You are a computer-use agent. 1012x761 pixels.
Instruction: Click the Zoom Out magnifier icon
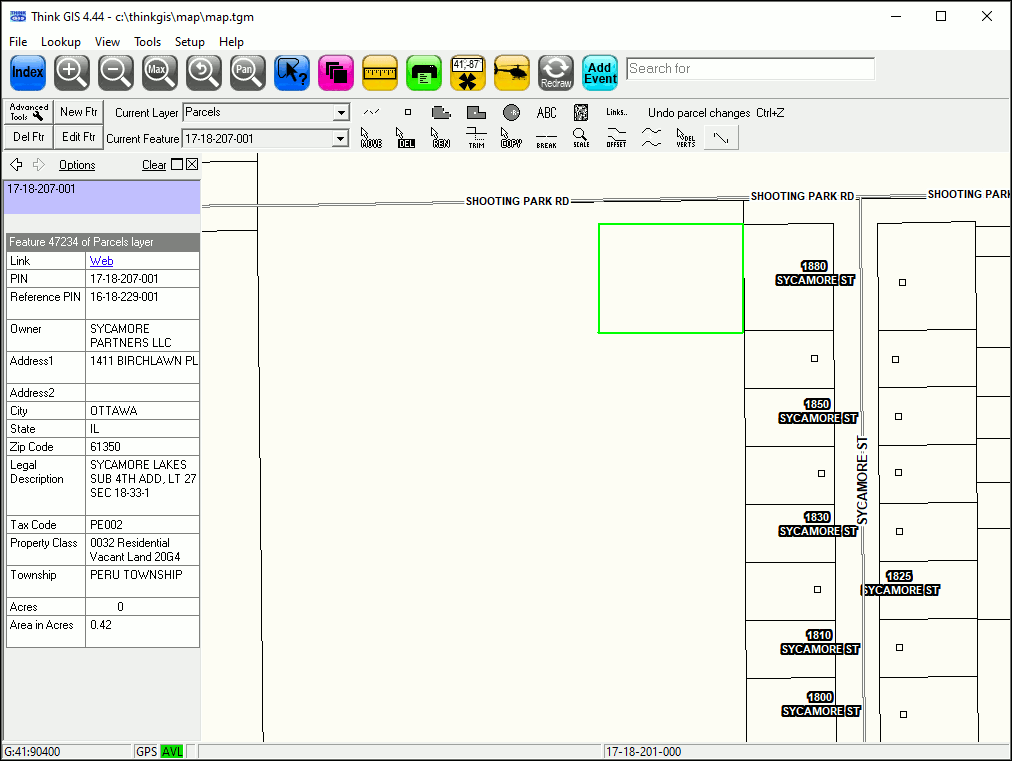tap(116, 72)
